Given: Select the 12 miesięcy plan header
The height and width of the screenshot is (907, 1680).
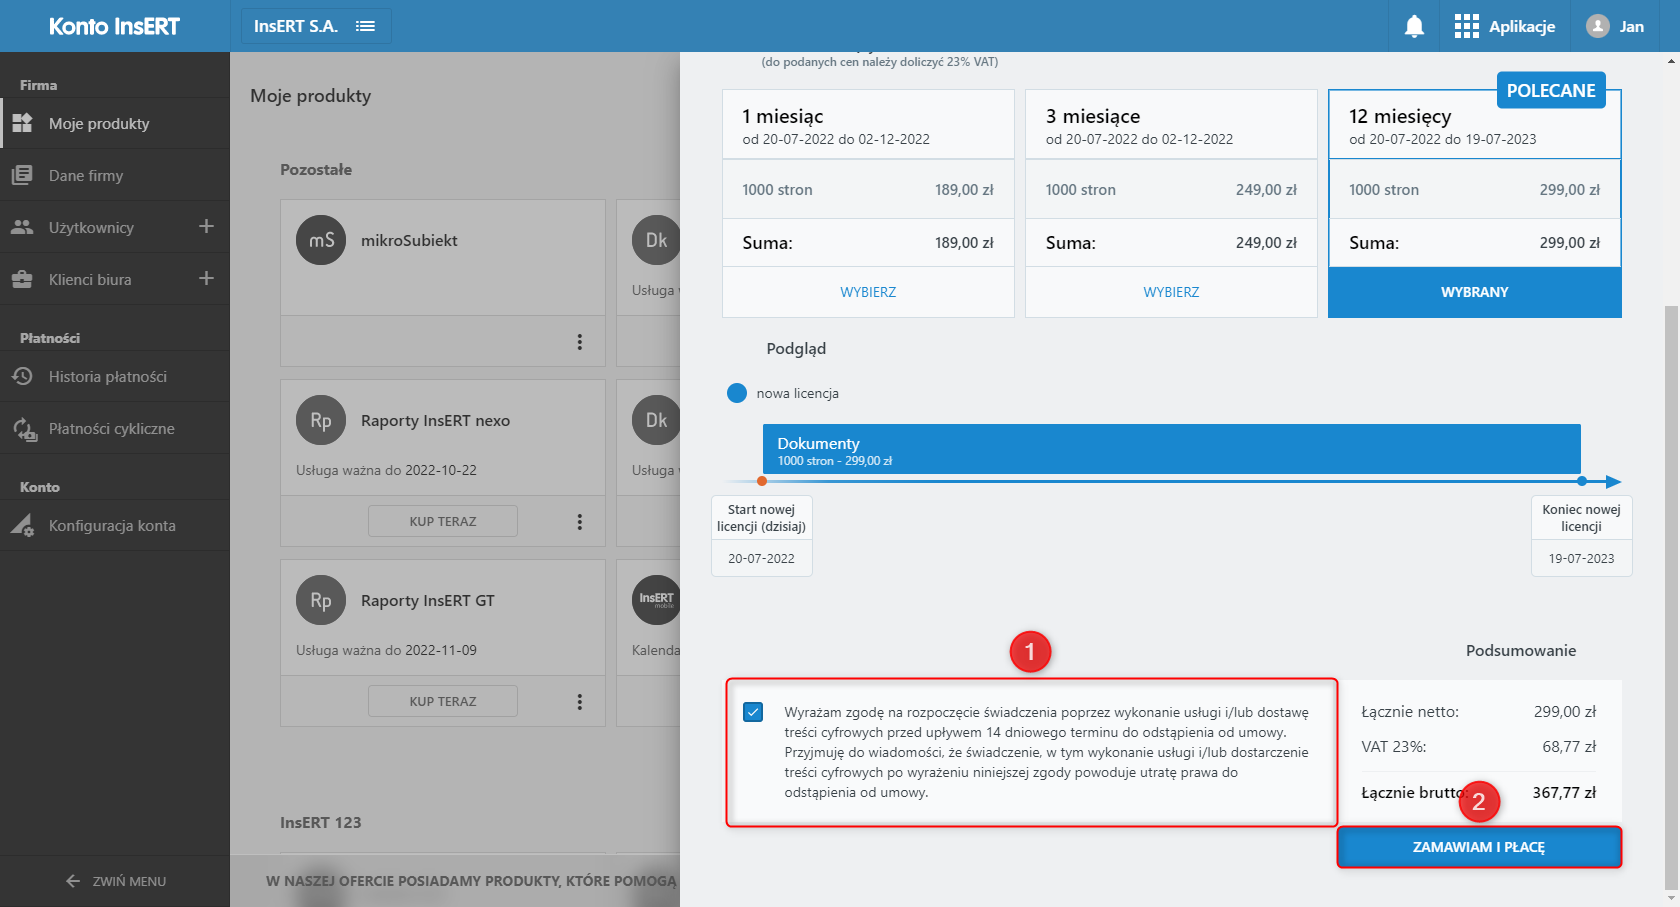Looking at the screenshot, I should click(x=1475, y=125).
